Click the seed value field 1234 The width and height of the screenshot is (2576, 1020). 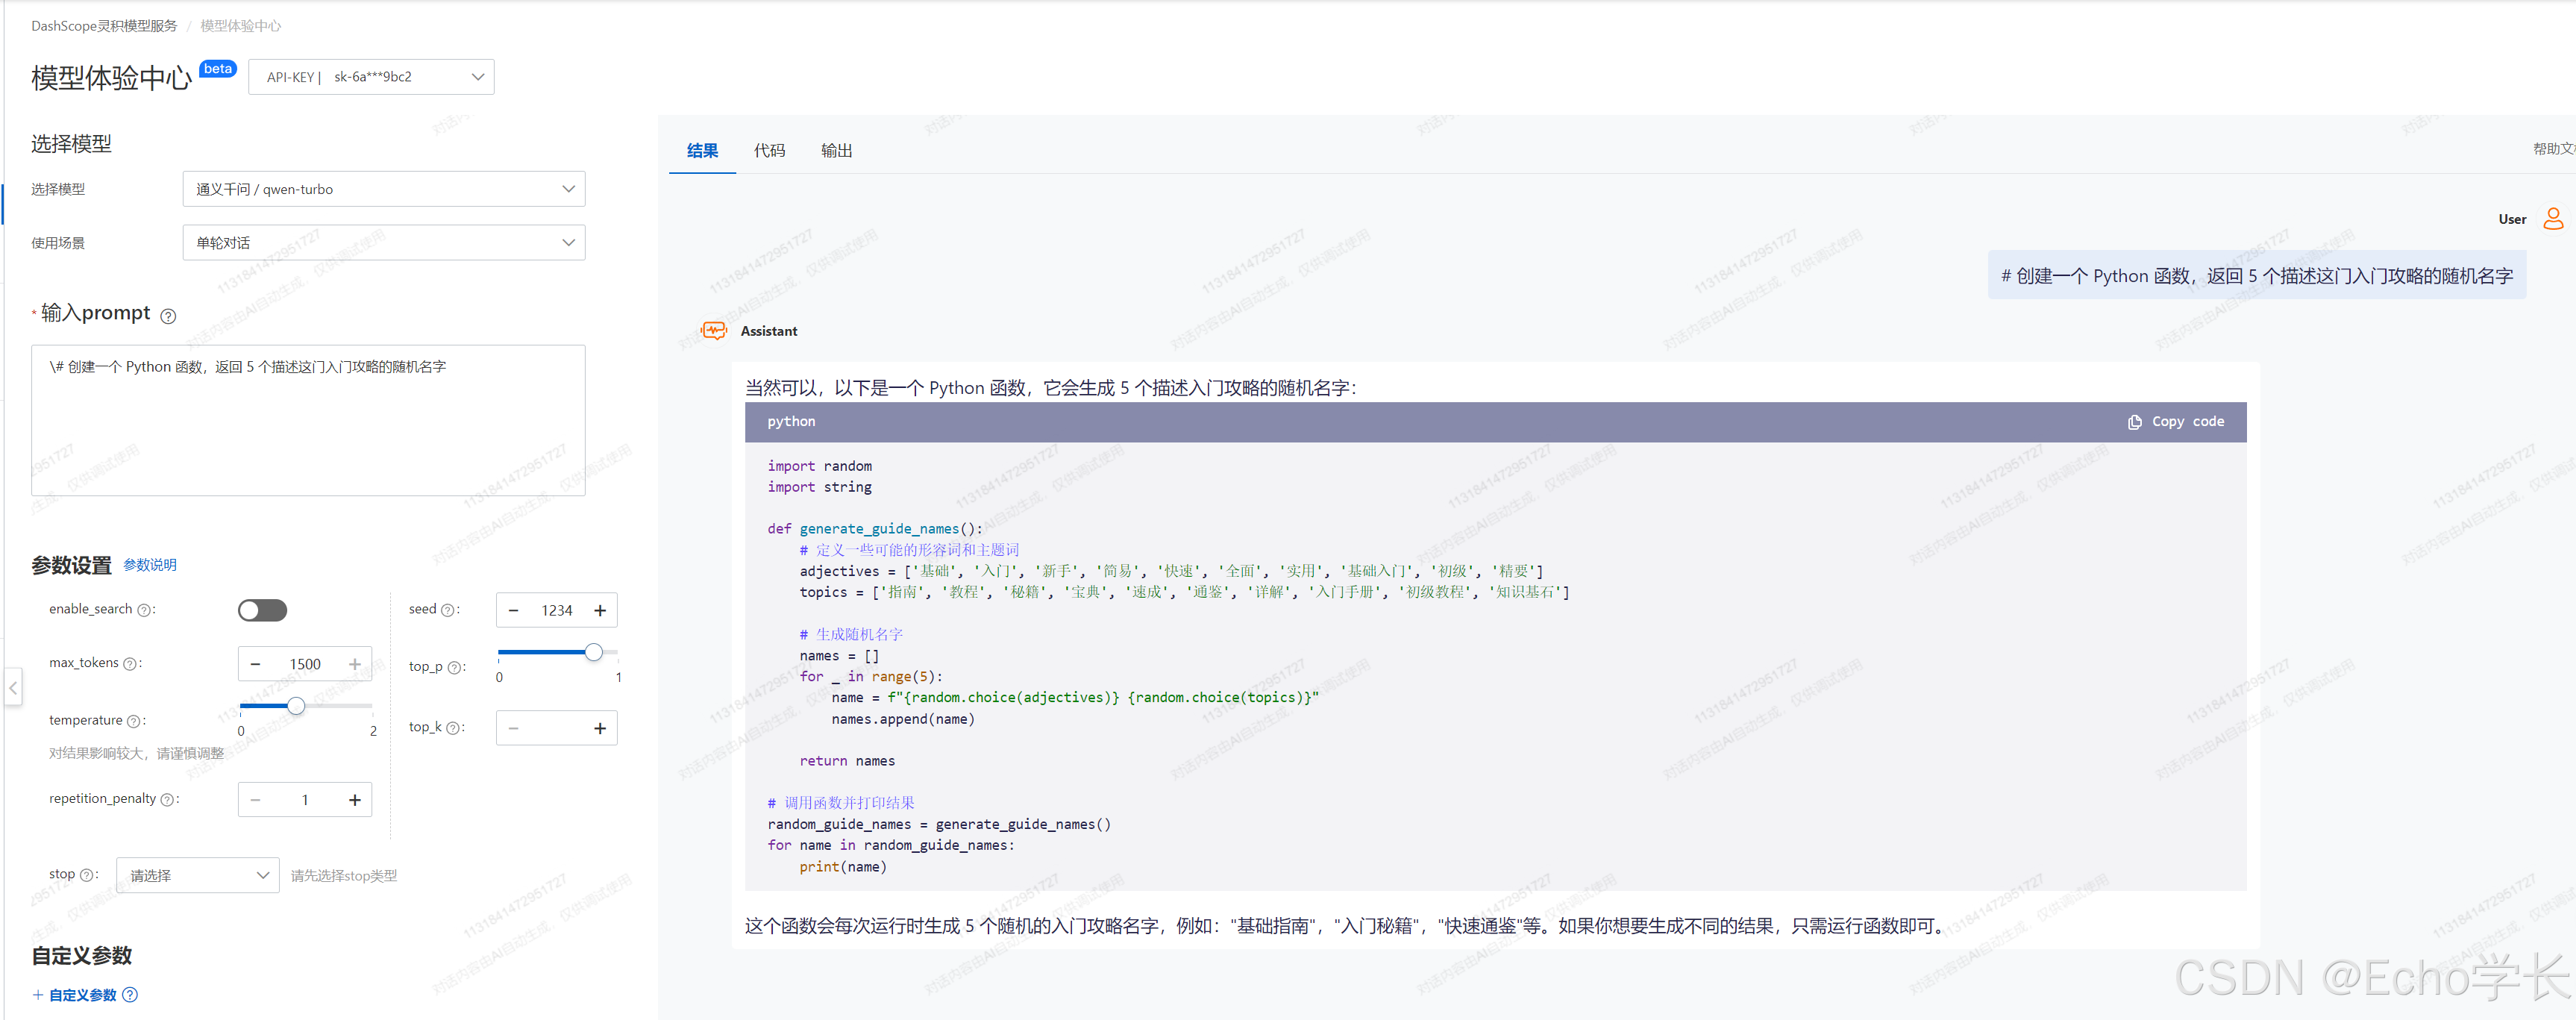557,611
